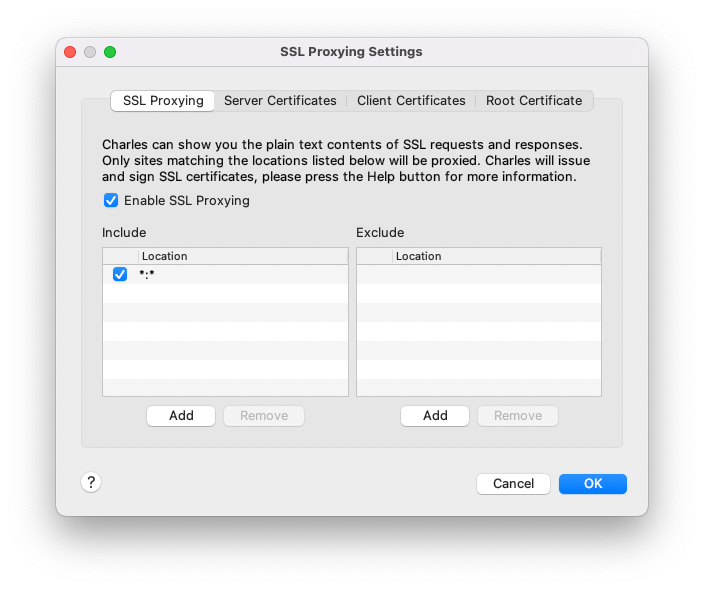Click Add under the Include list
The image size is (704, 590).
181,416
